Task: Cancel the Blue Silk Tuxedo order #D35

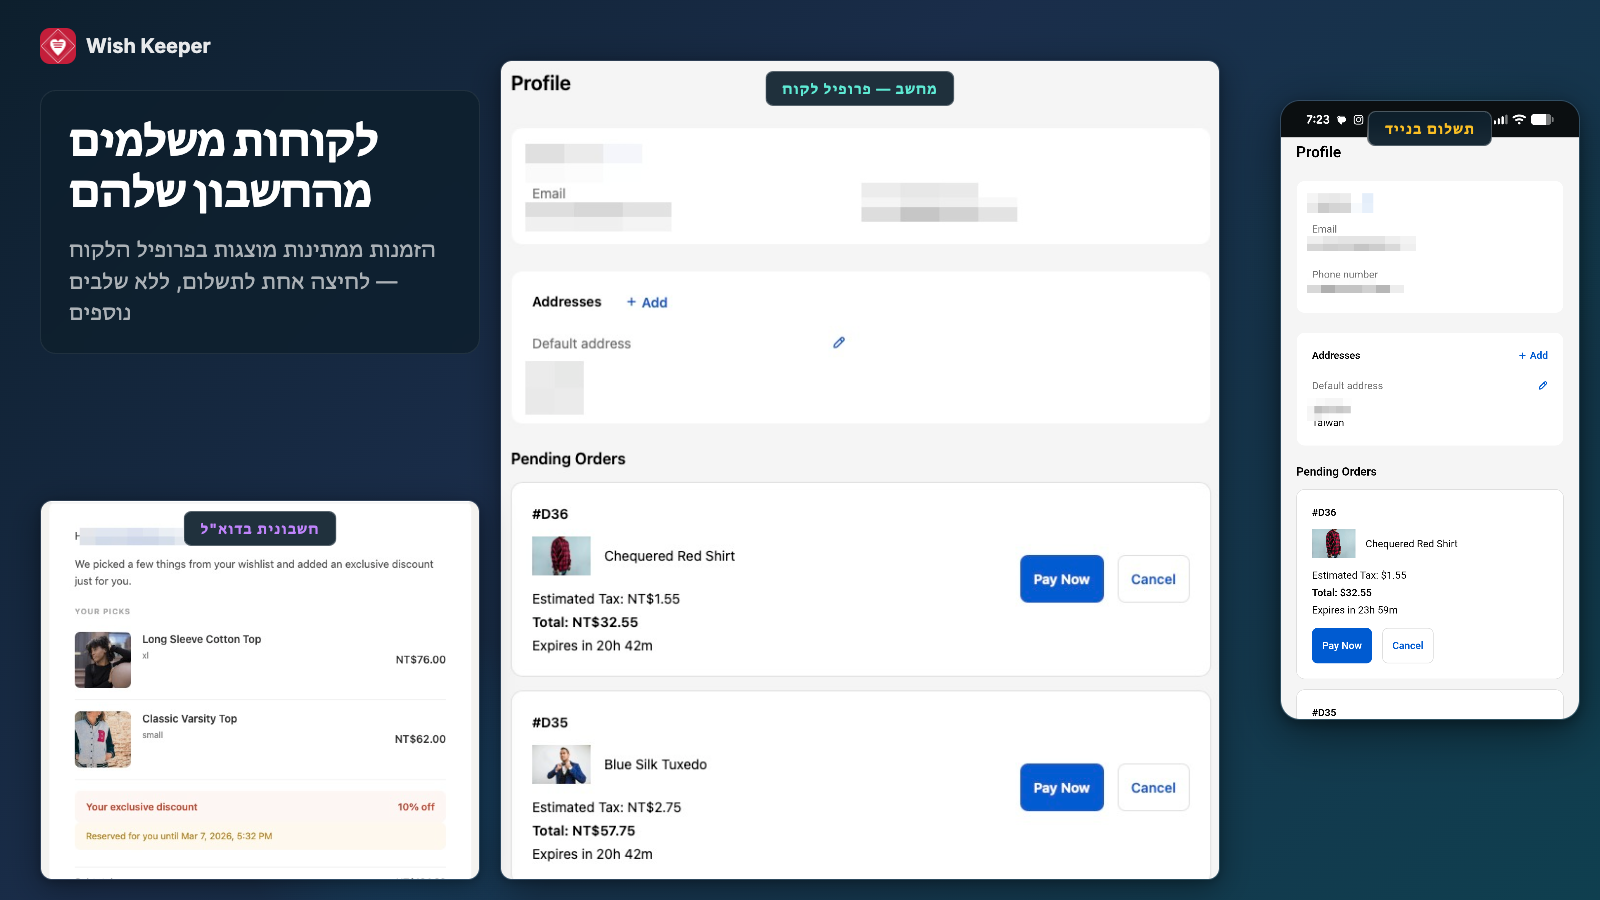Action: pos(1153,788)
